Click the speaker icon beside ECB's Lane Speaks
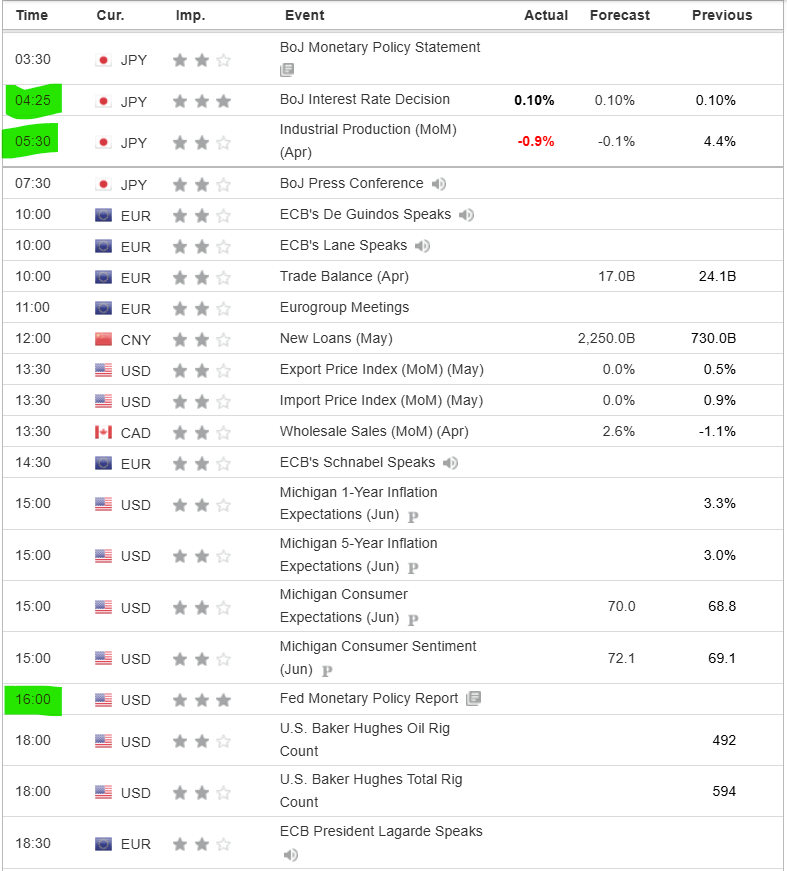Viewport: 787px width, 871px height. (x=422, y=246)
